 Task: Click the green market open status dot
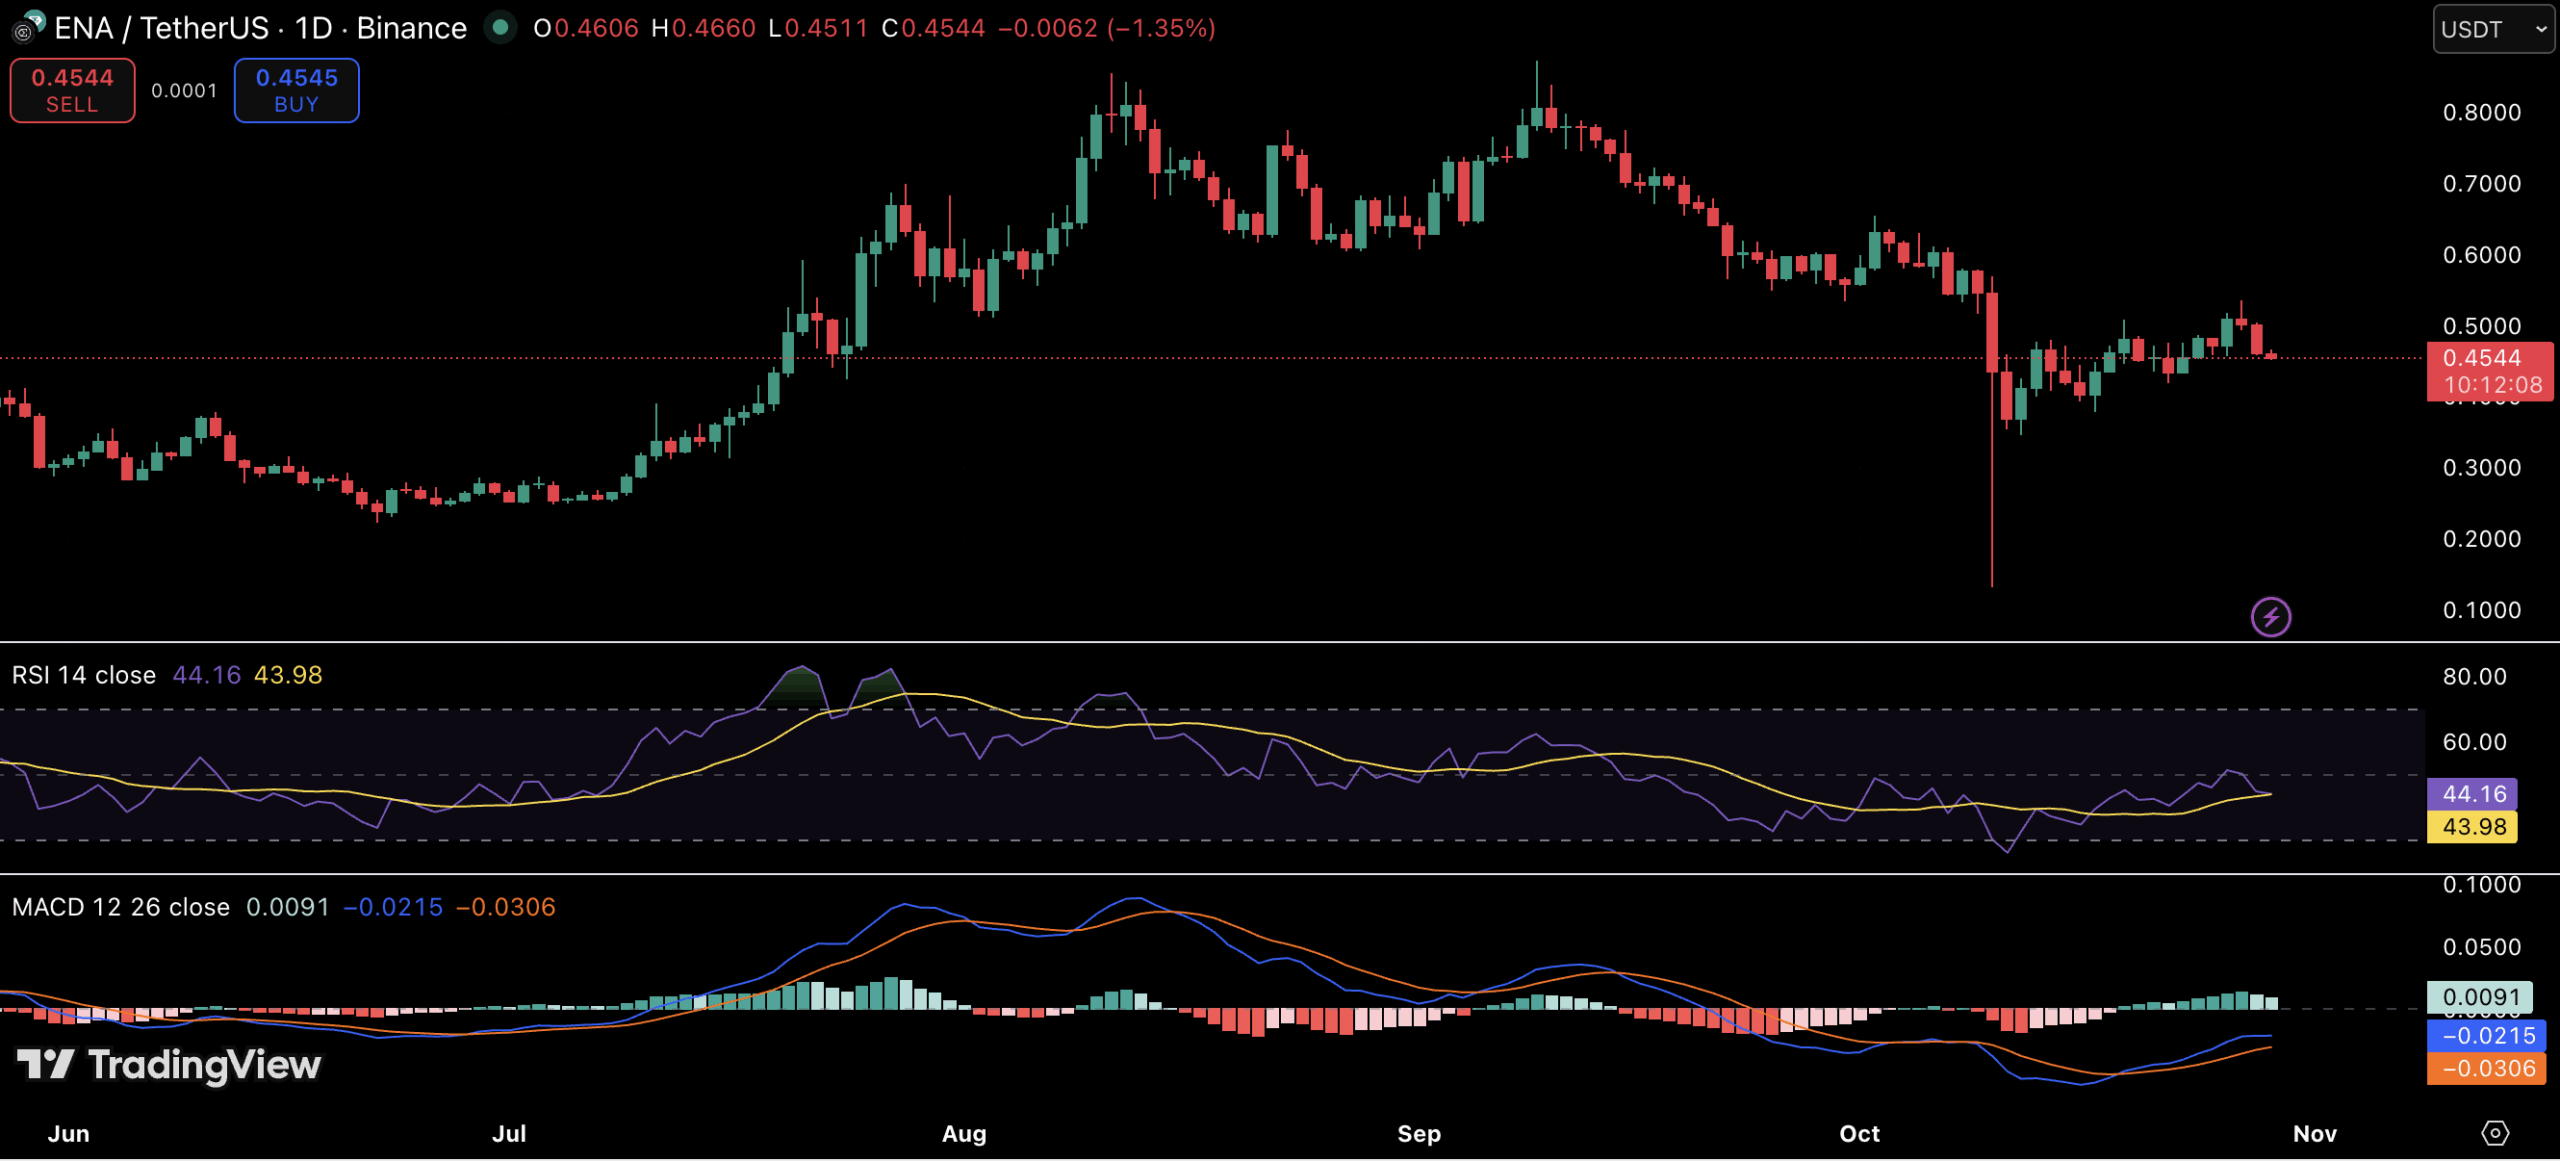500,27
